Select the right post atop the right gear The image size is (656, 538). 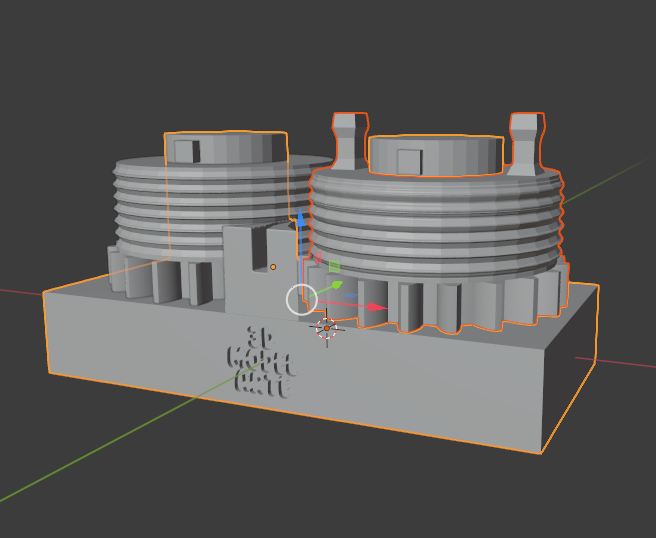(526, 143)
